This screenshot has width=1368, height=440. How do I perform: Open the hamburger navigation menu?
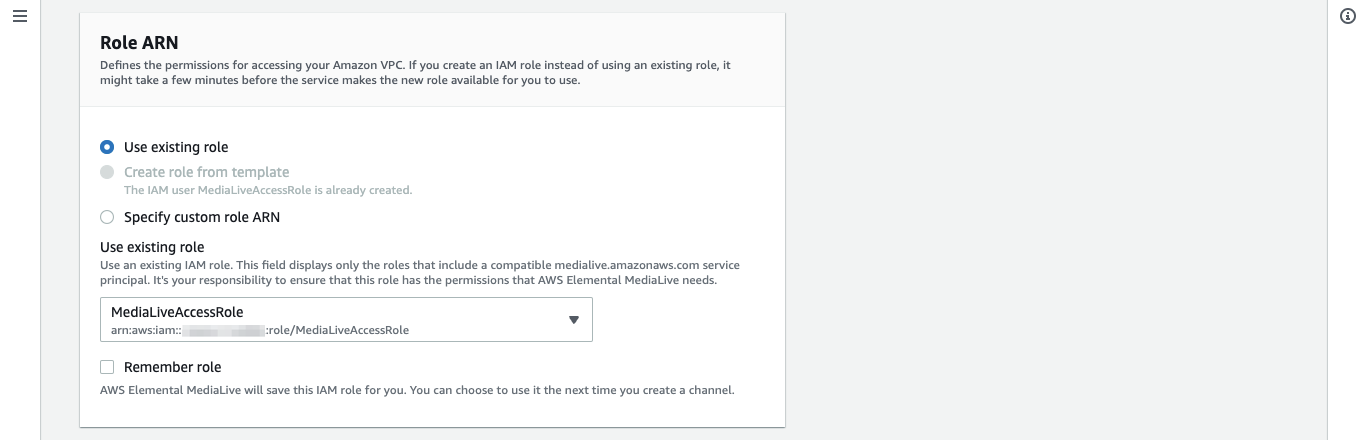[19, 17]
